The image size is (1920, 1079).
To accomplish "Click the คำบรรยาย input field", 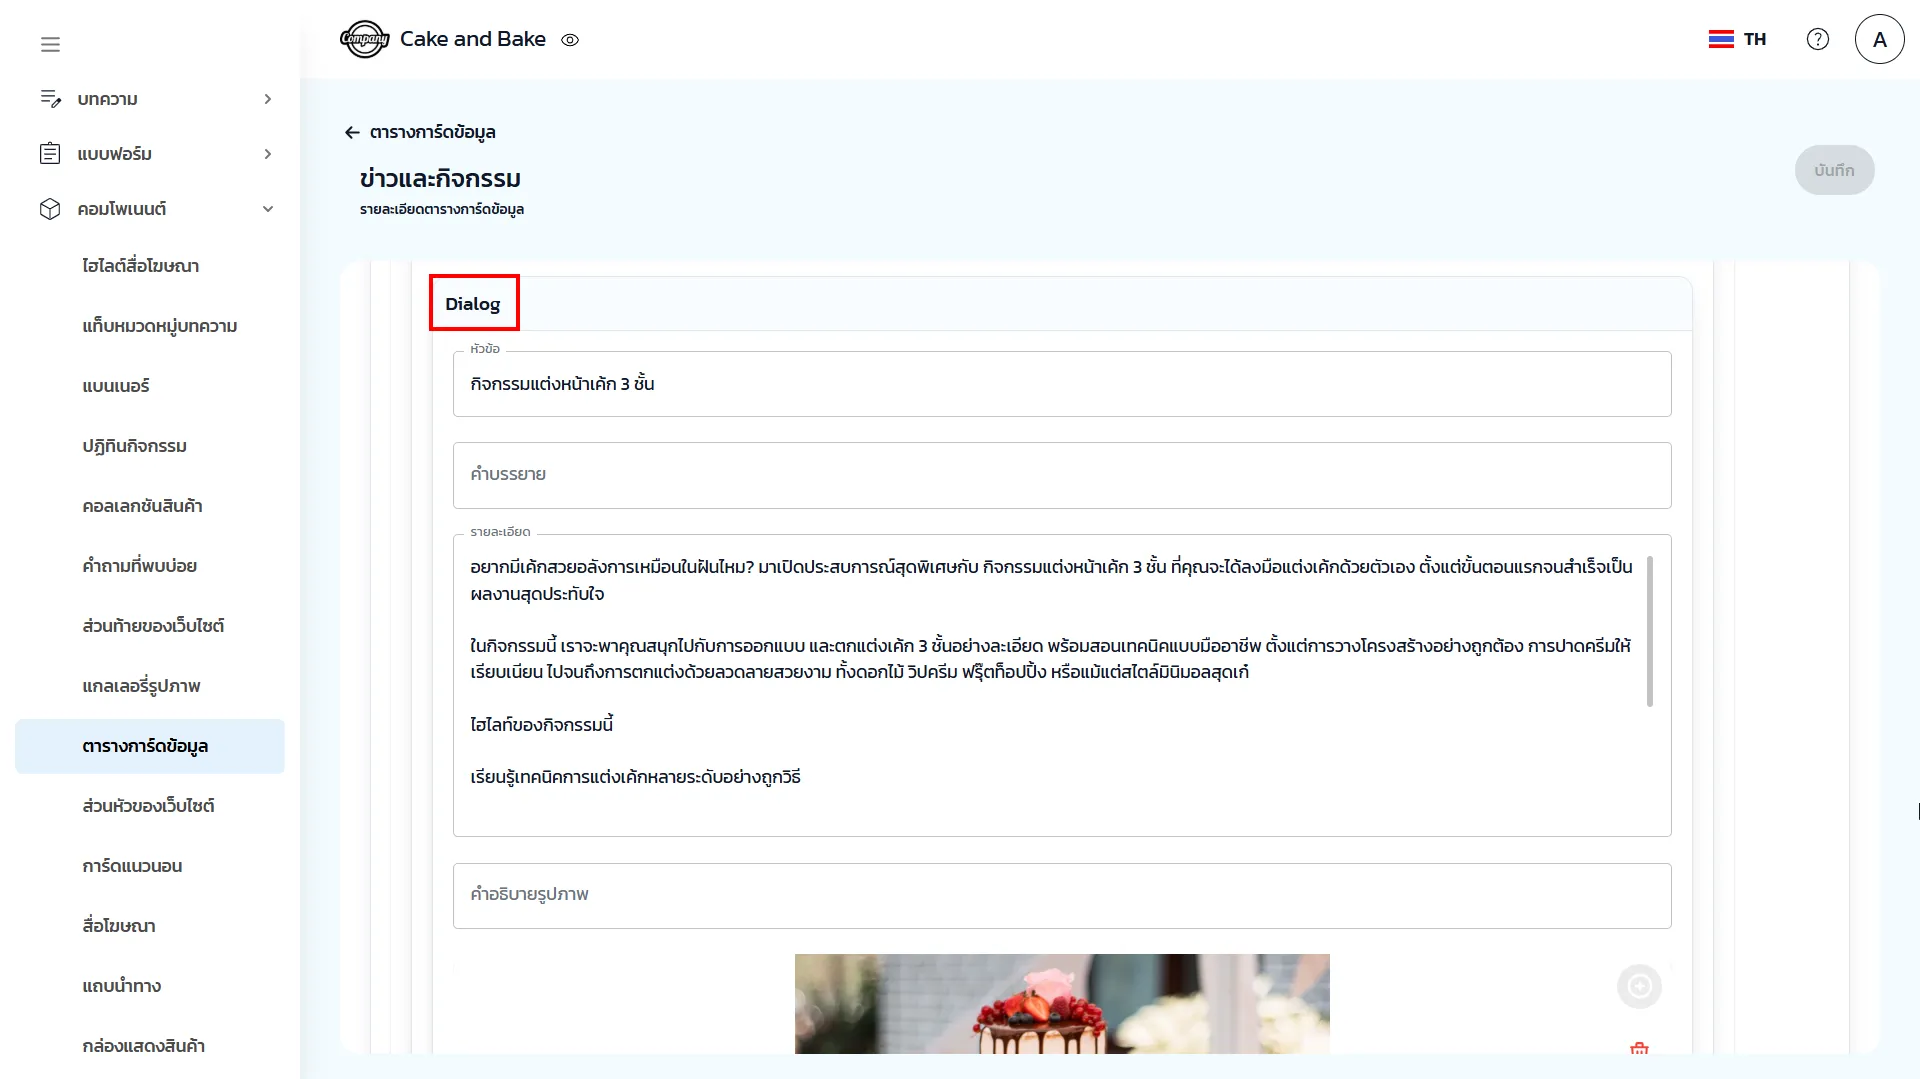I will pyautogui.click(x=1061, y=475).
